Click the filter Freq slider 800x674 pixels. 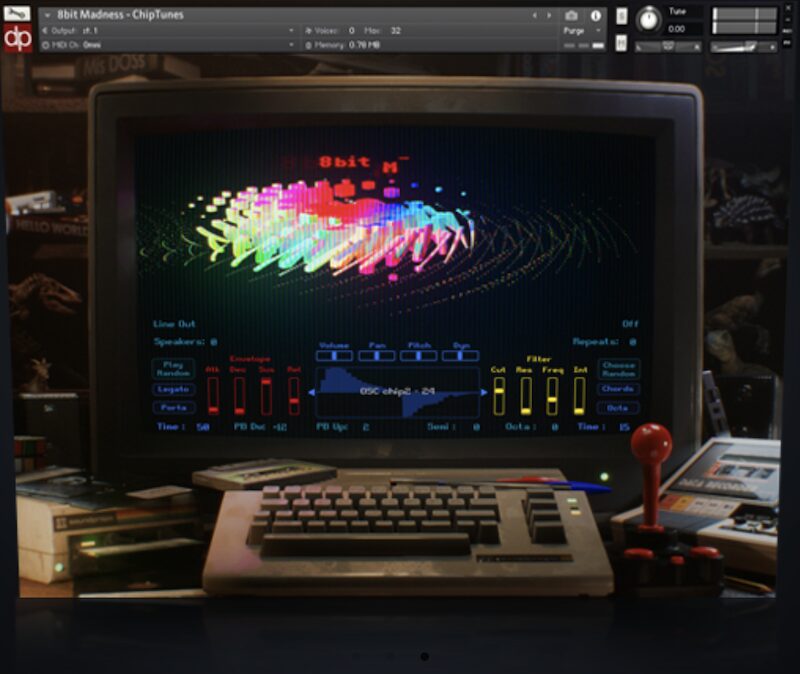coord(552,396)
